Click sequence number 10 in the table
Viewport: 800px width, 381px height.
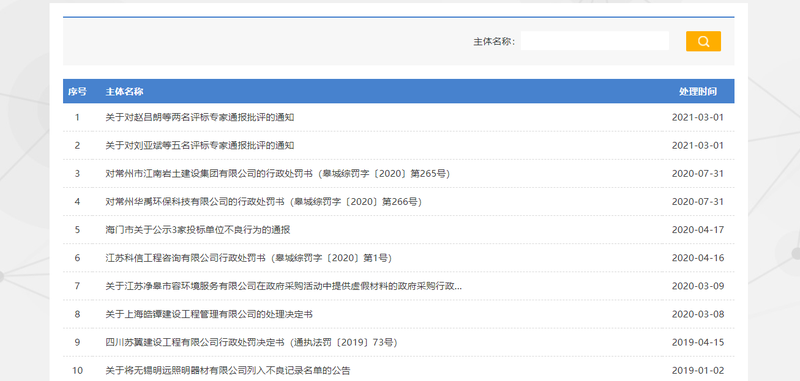(78, 370)
